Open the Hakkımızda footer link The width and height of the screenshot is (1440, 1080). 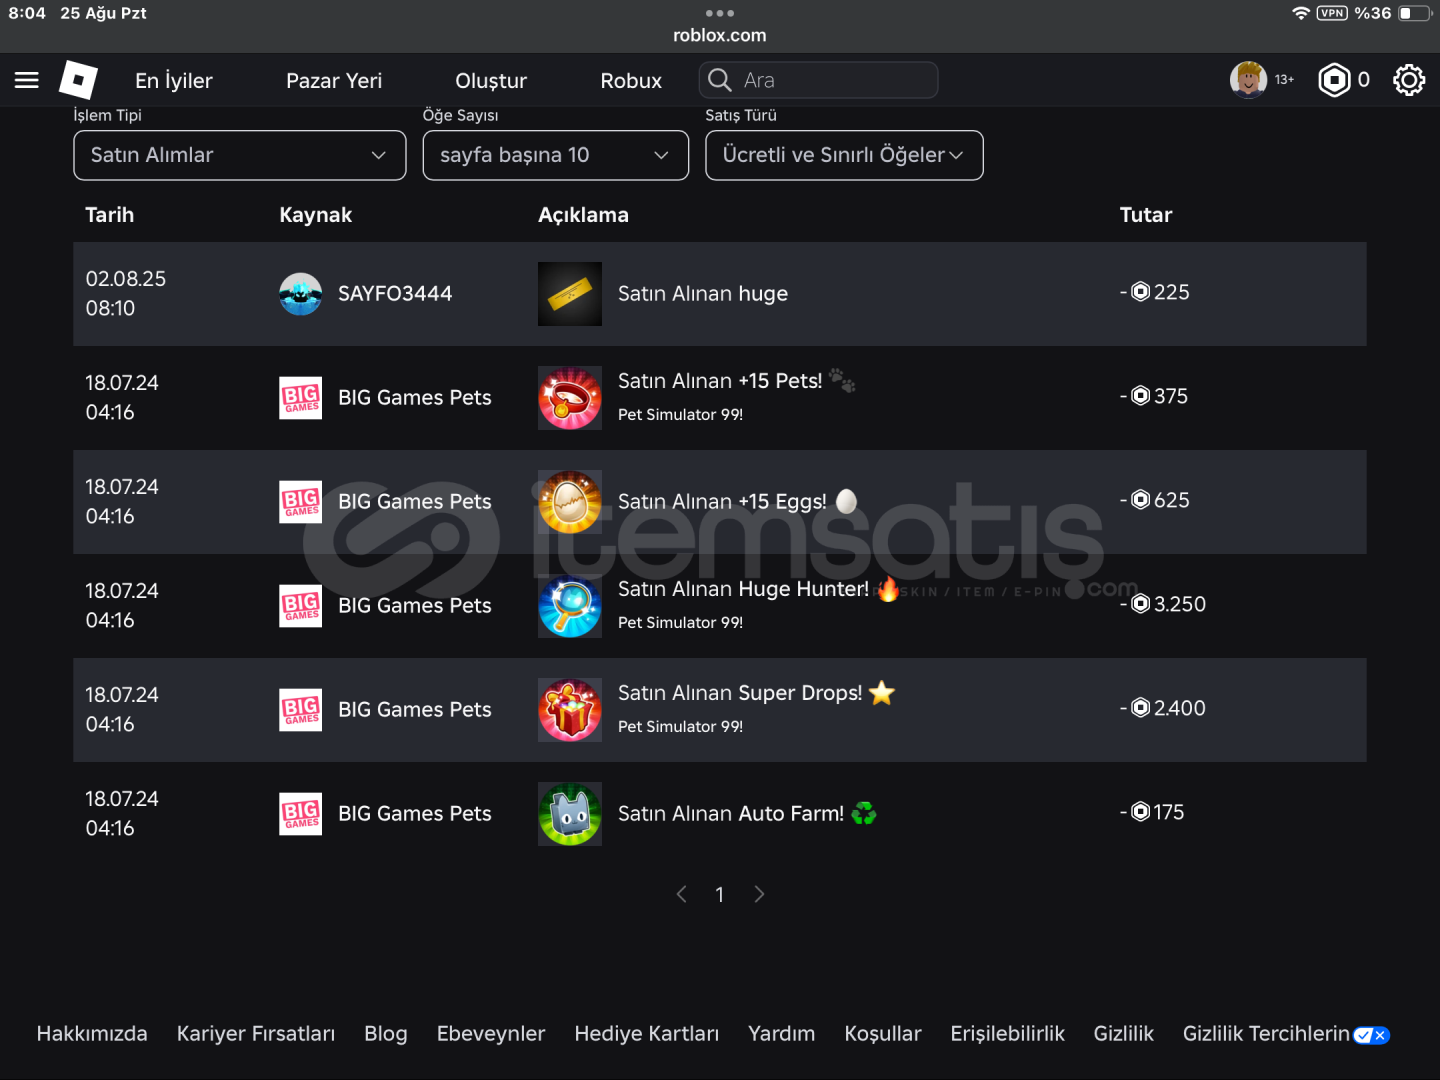[x=92, y=1034]
